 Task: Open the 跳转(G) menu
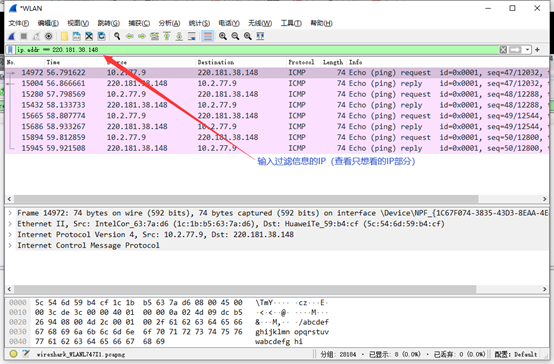pyautogui.click(x=108, y=23)
